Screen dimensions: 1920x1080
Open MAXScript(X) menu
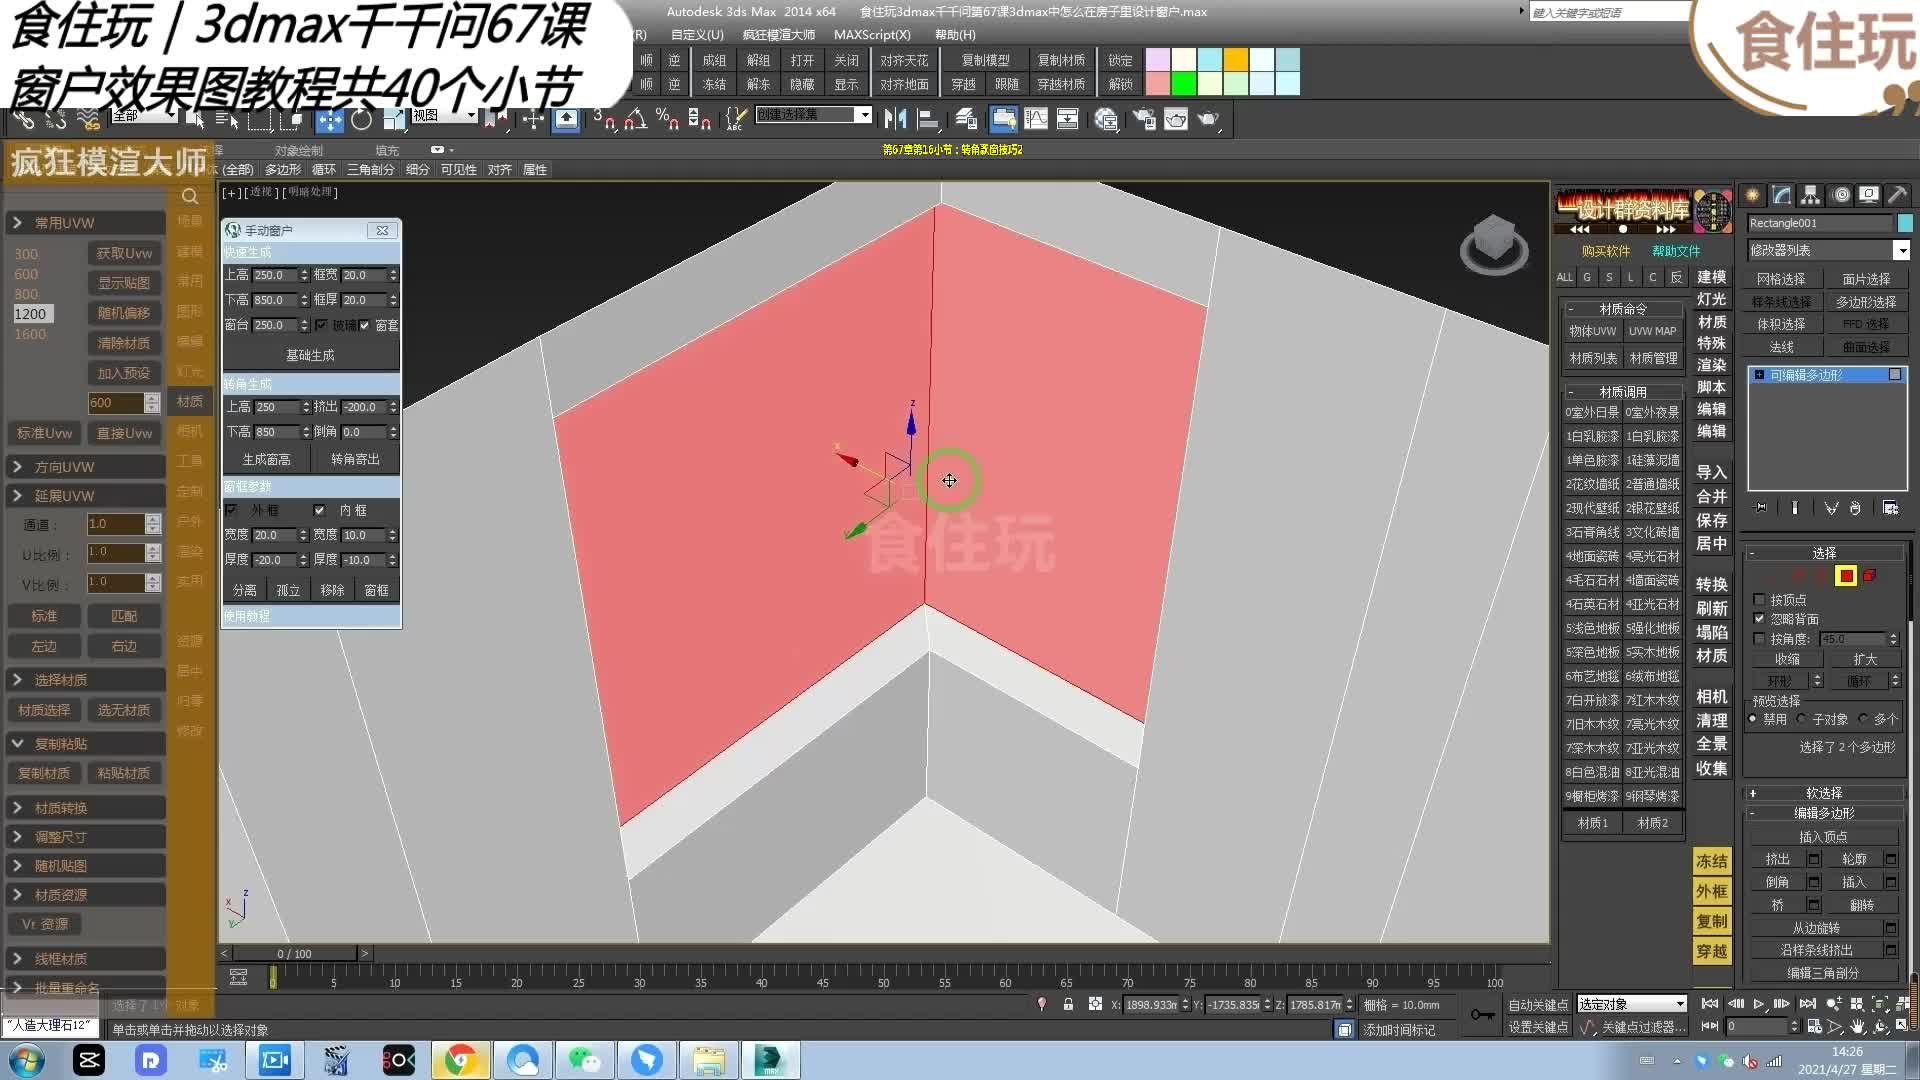click(872, 35)
